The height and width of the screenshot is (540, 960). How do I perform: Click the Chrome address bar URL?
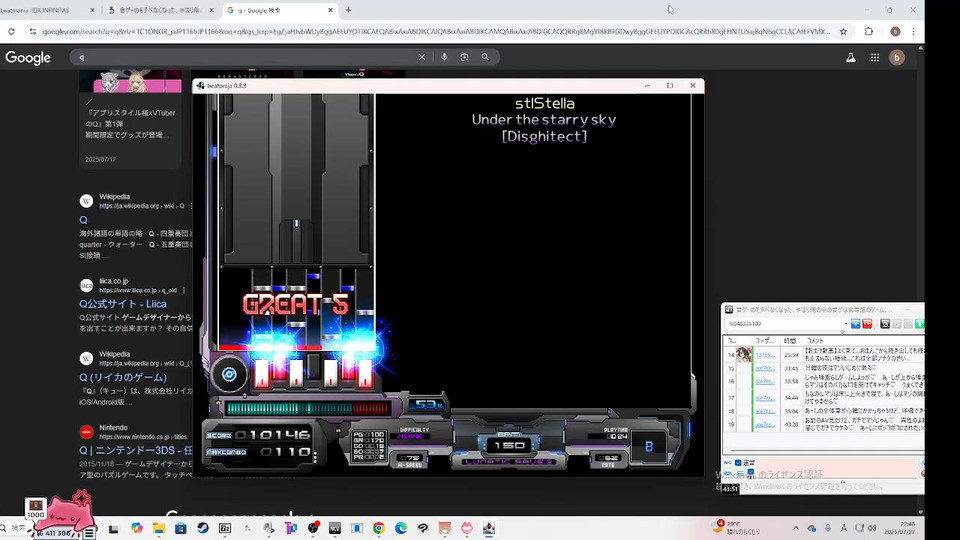click(436, 31)
